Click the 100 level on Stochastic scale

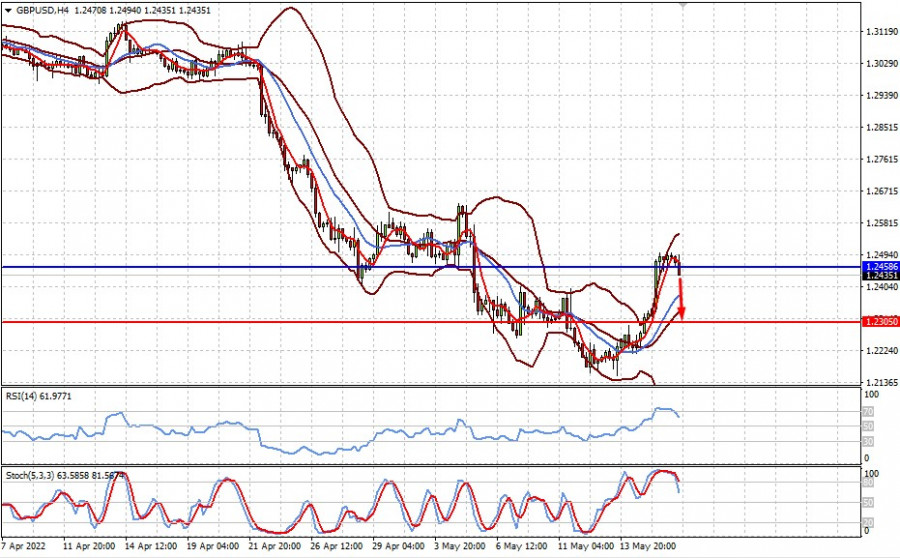coord(871,474)
